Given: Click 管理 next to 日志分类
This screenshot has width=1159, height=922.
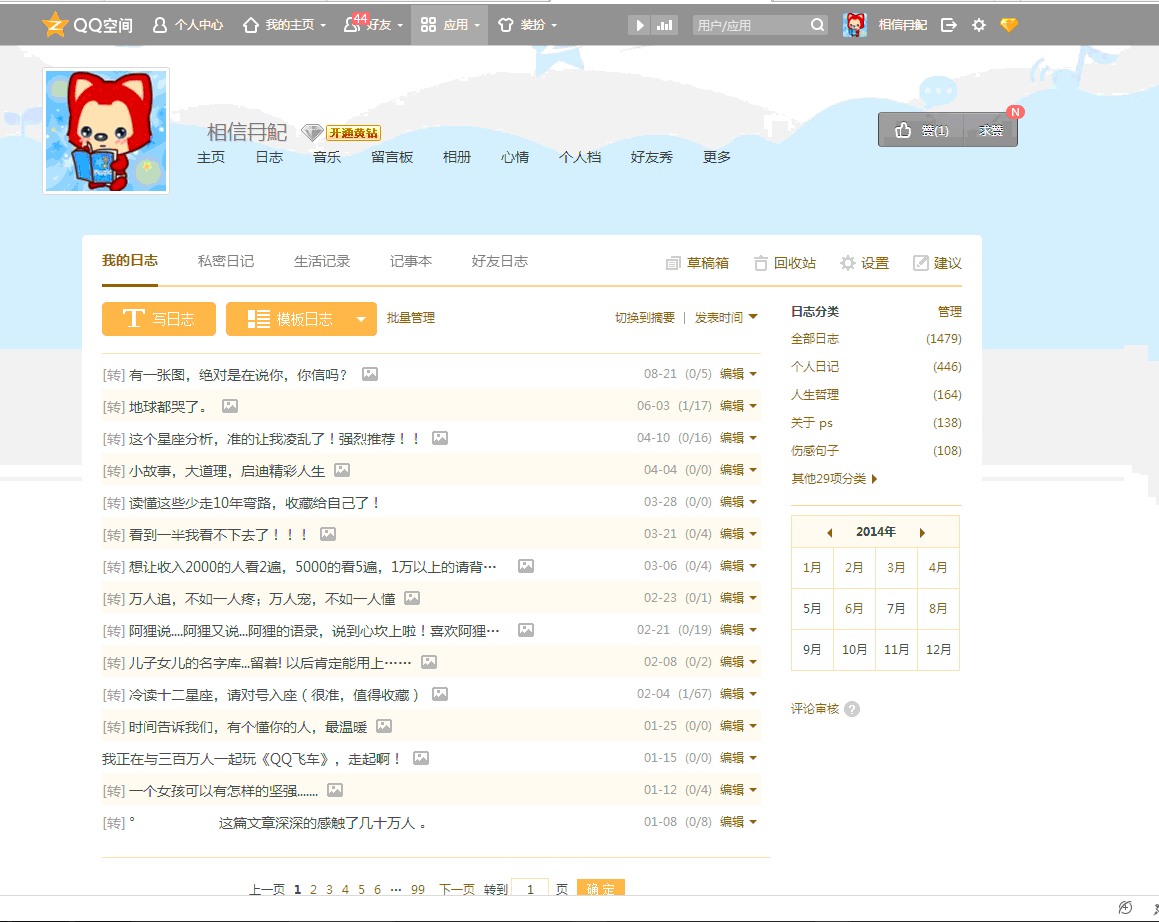Looking at the screenshot, I should pos(950,312).
